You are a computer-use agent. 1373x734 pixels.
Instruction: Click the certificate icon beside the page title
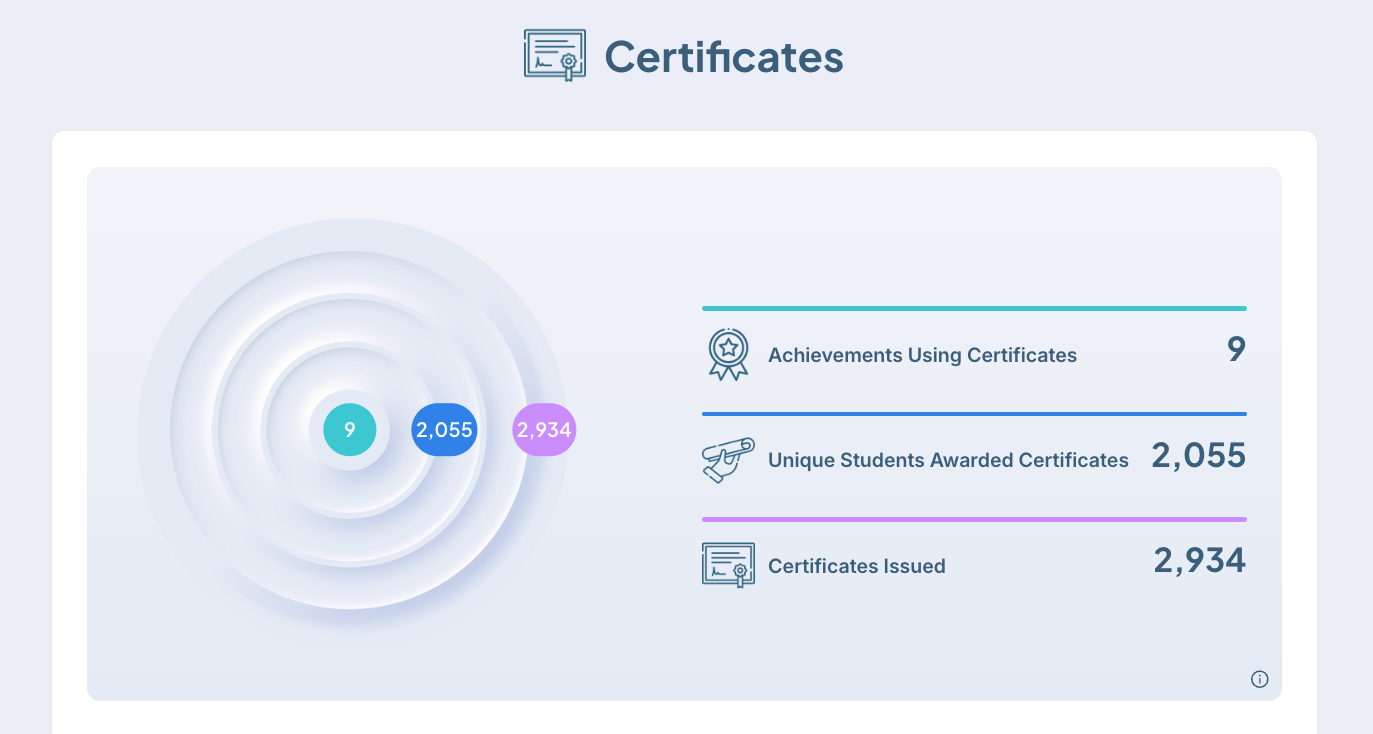pyautogui.click(x=554, y=55)
